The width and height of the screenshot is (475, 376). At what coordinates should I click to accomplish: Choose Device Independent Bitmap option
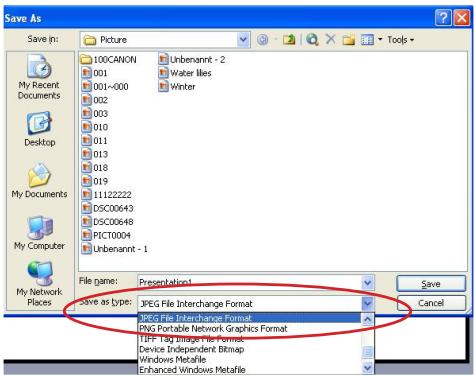[249, 349]
